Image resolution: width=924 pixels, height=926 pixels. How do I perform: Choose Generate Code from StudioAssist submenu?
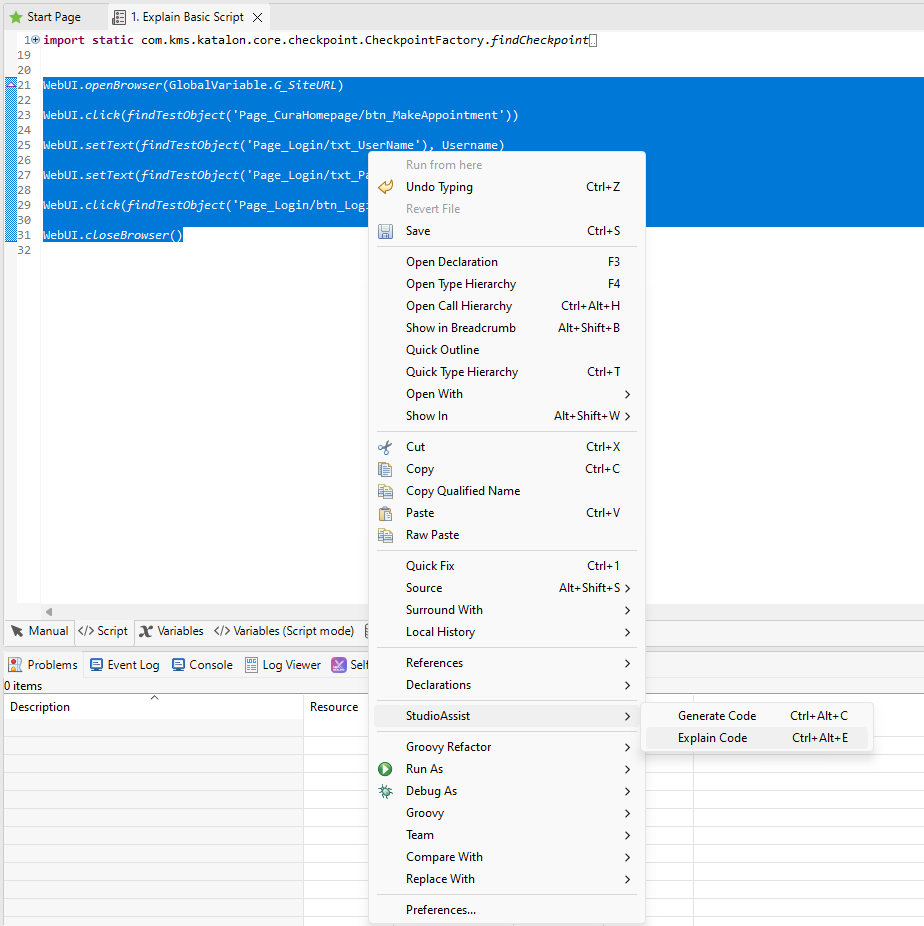(756, 716)
